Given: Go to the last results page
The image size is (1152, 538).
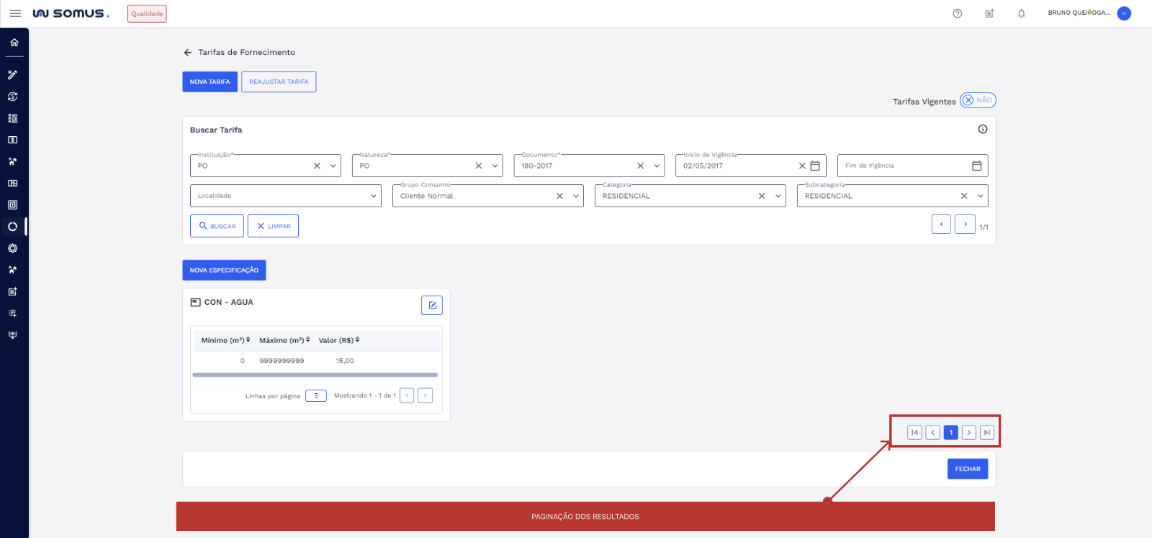Looking at the screenshot, I should coord(987,432).
